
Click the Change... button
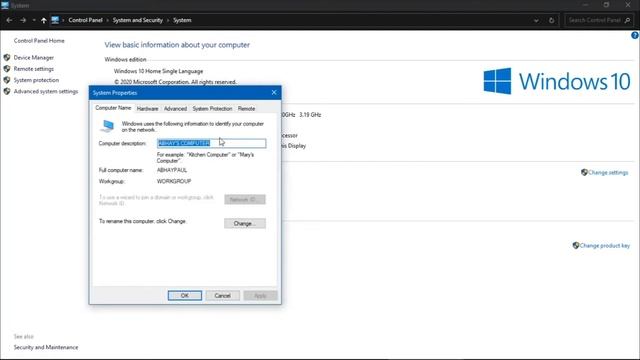coord(245,223)
